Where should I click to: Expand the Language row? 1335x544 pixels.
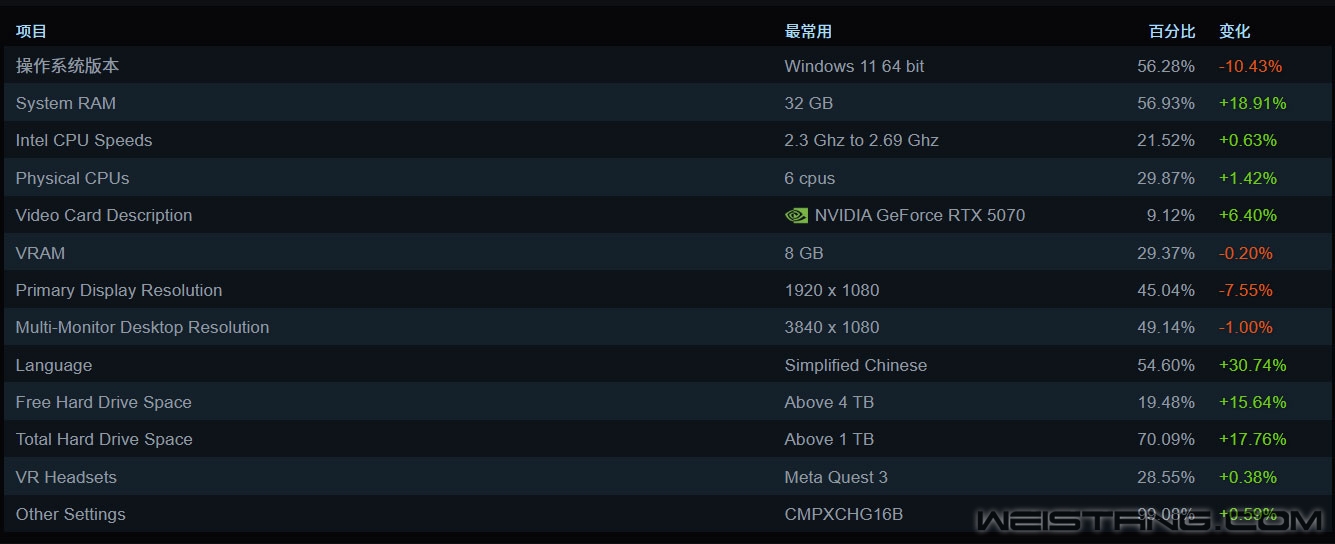(x=54, y=365)
